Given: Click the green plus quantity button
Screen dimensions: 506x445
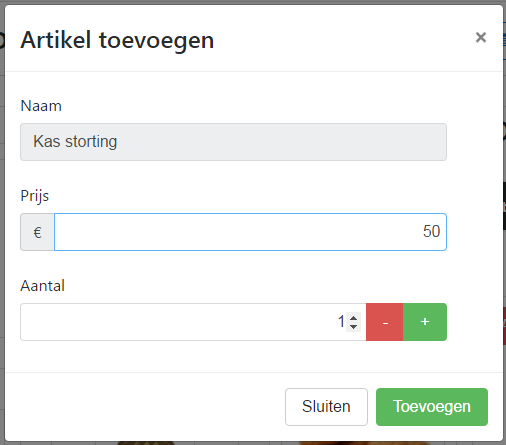Looking at the screenshot, I should click(x=425, y=322).
